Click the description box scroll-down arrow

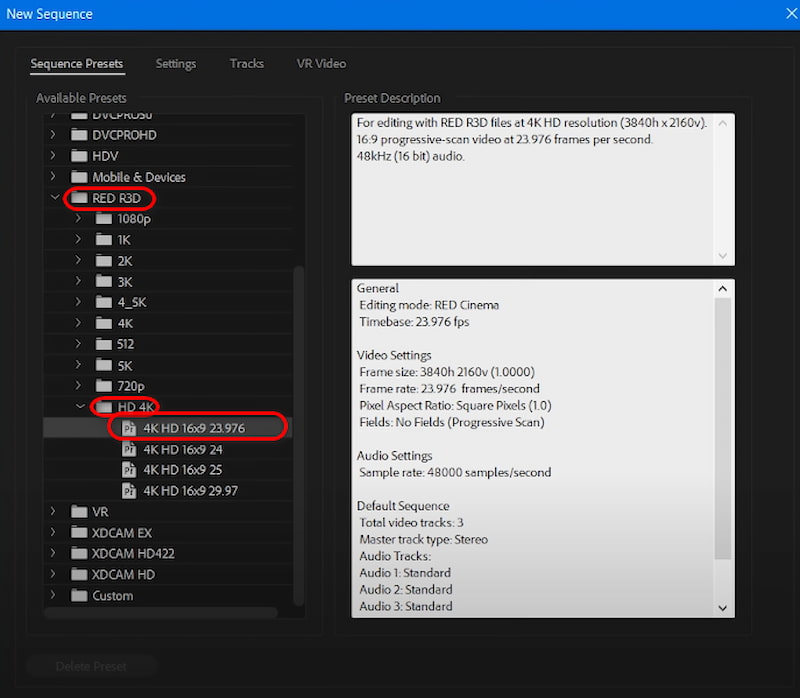pos(722,256)
